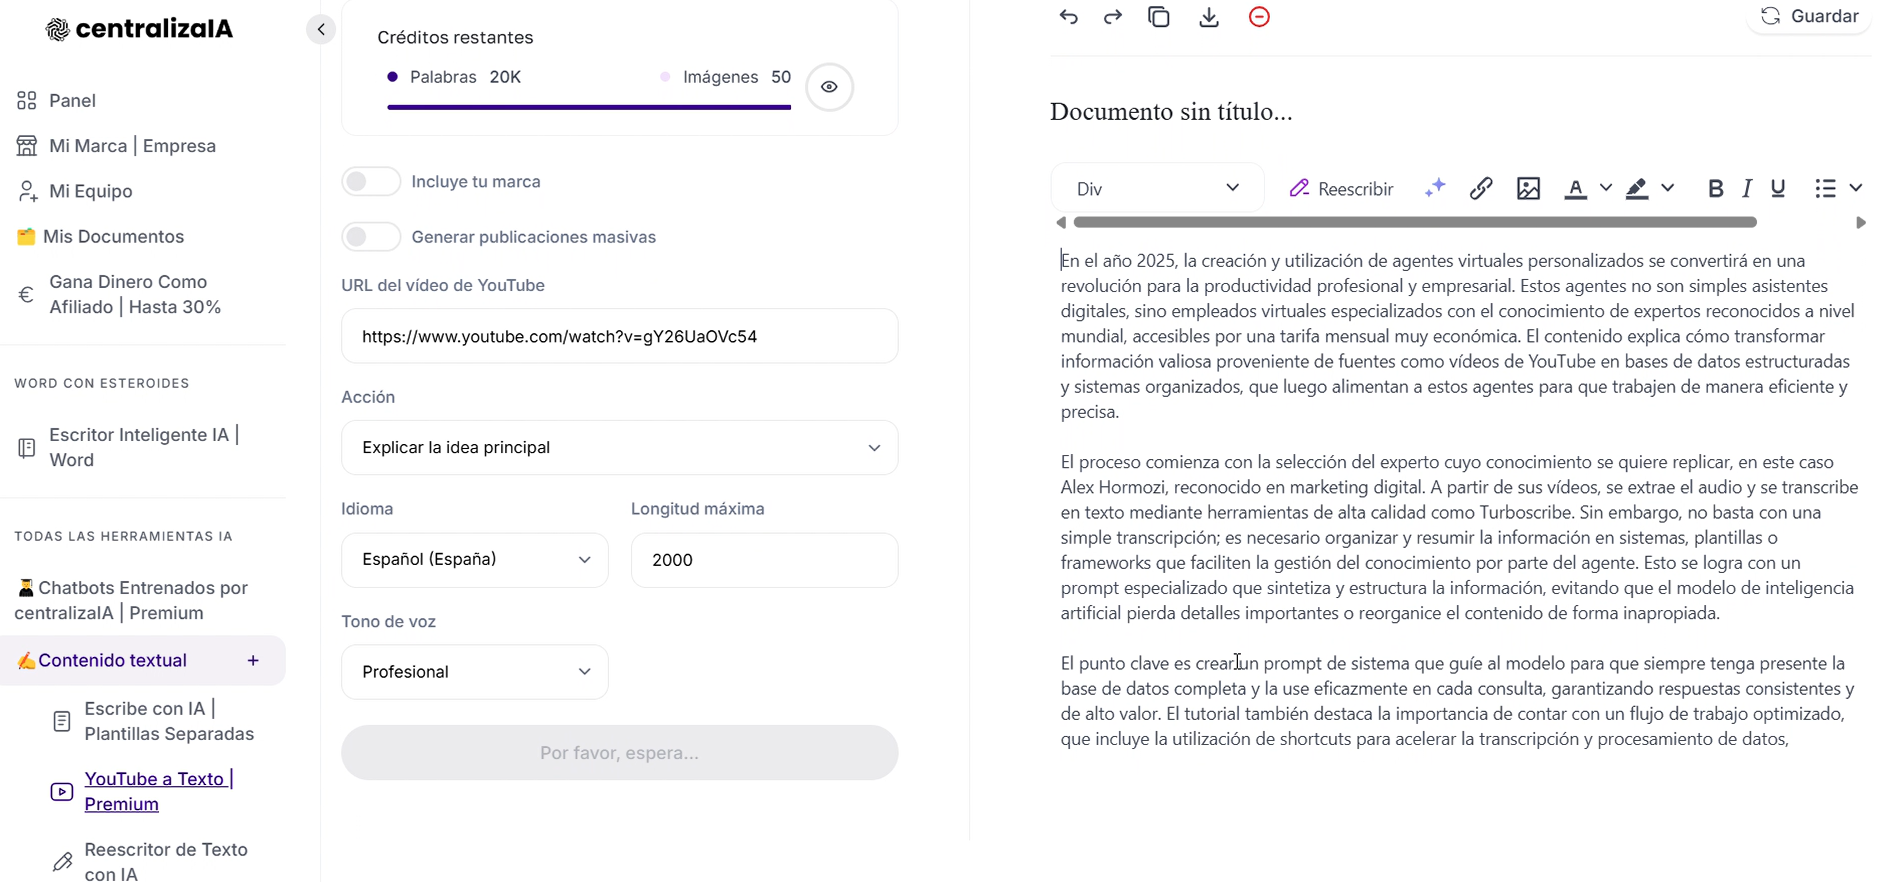Open the Idioma Español (España) dropdown
This screenshot has height=882, width=1888.
(x=475, y=560)
